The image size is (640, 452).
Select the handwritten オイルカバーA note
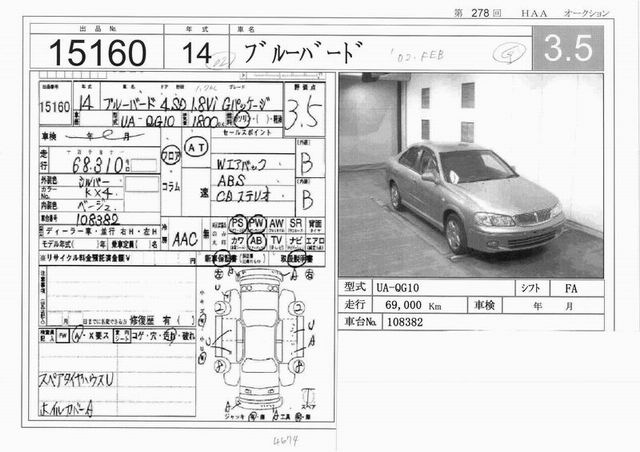pos(67,408)
